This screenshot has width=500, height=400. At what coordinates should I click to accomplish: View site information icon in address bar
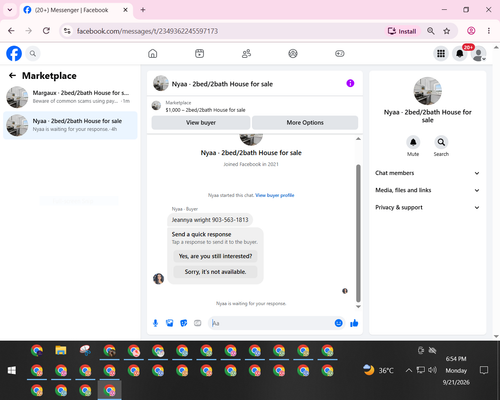coord(67,31)
